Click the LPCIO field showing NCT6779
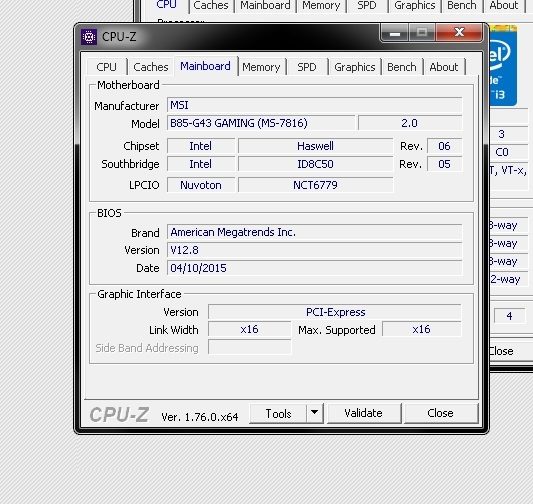Image resolution: width=533 pixels, height=504 pixels. tap(315, 185)
